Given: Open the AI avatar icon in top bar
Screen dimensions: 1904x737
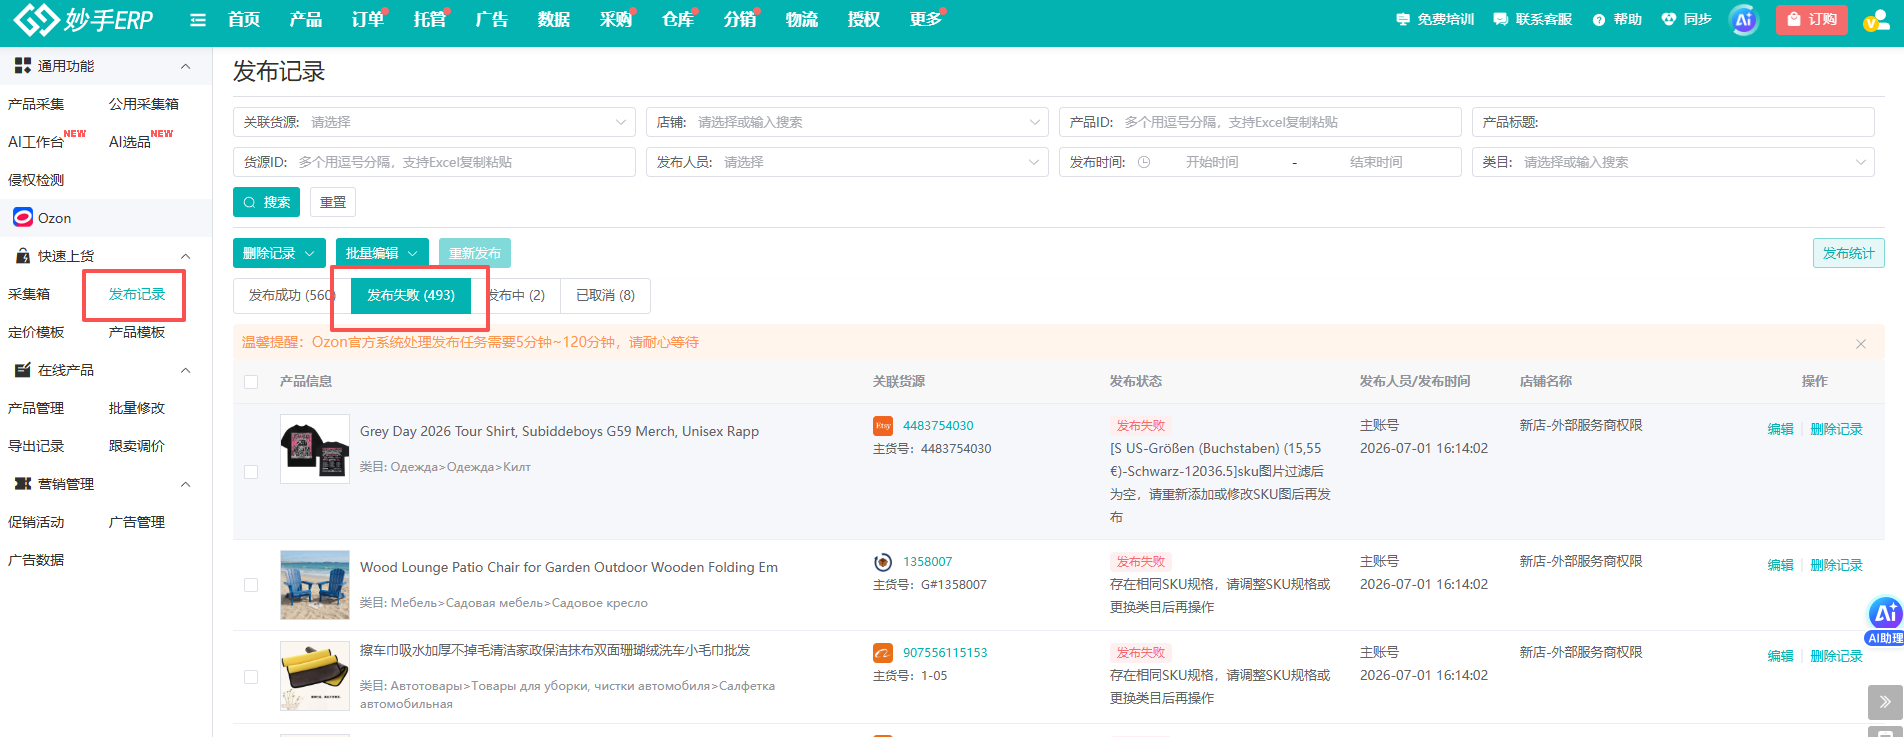Looking at the screenshot, I should pyautogui.click(x=1744, y=19).
